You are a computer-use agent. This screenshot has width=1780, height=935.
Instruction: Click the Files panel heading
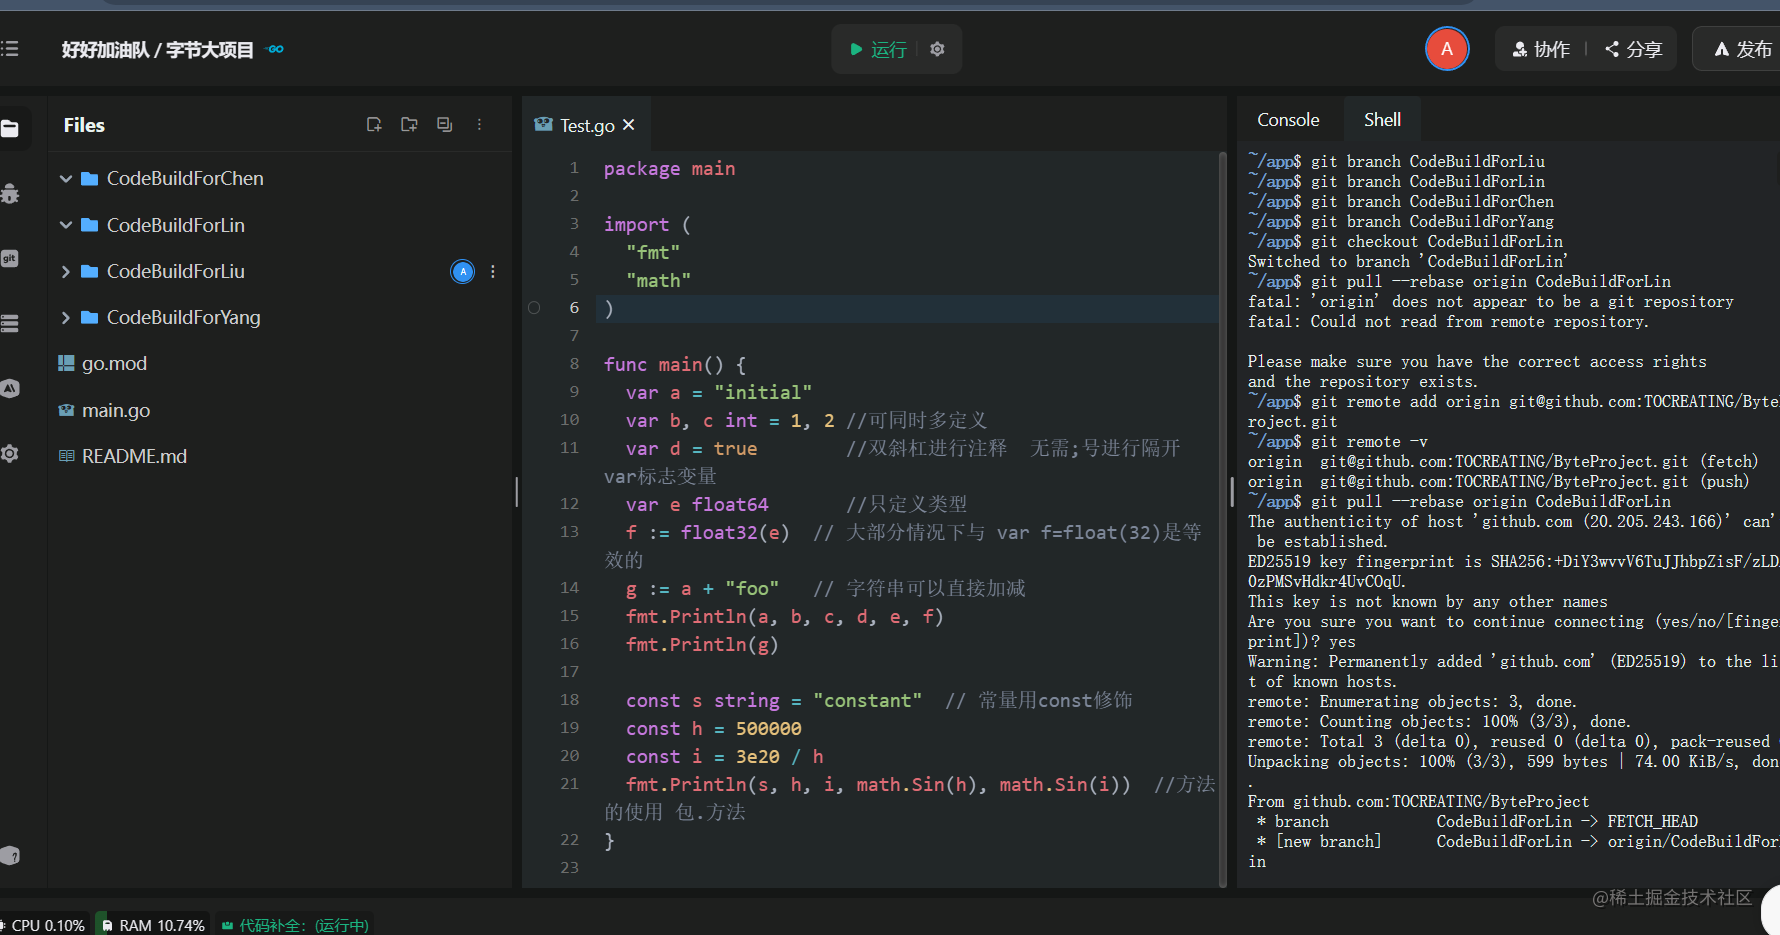pos(84,125)
